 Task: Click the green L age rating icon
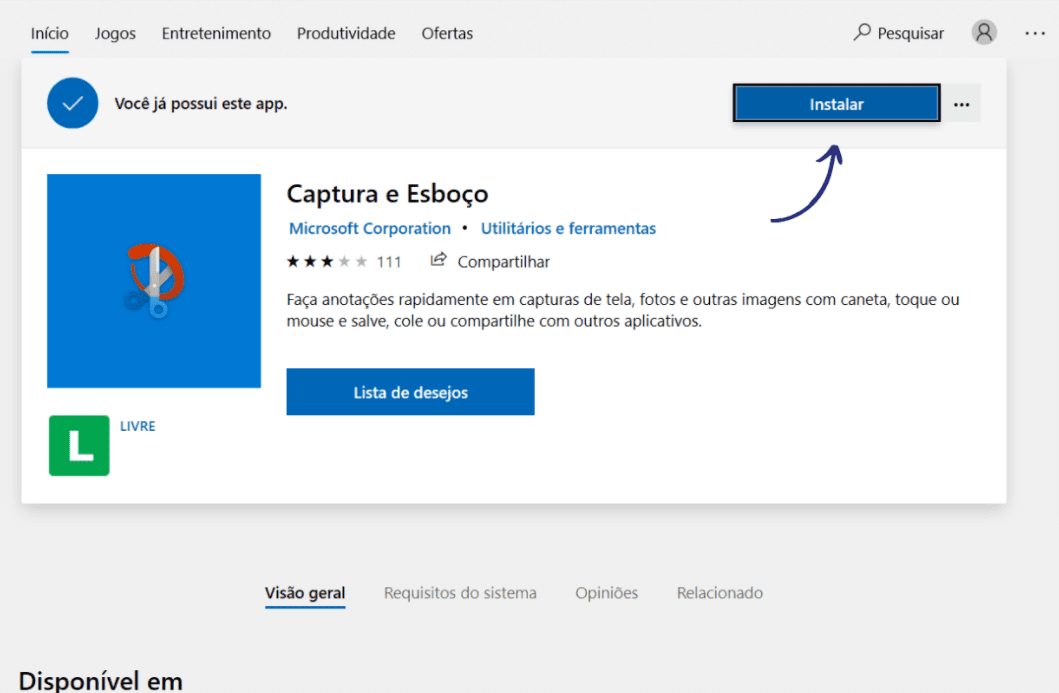(79, 446)
